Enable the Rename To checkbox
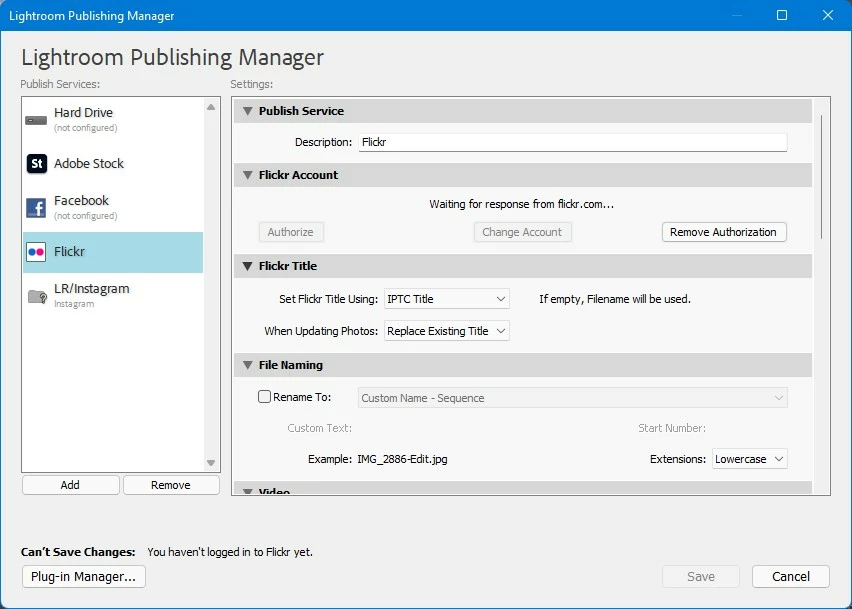The width and height of the screenshot is (852, 609). (264, 397)
